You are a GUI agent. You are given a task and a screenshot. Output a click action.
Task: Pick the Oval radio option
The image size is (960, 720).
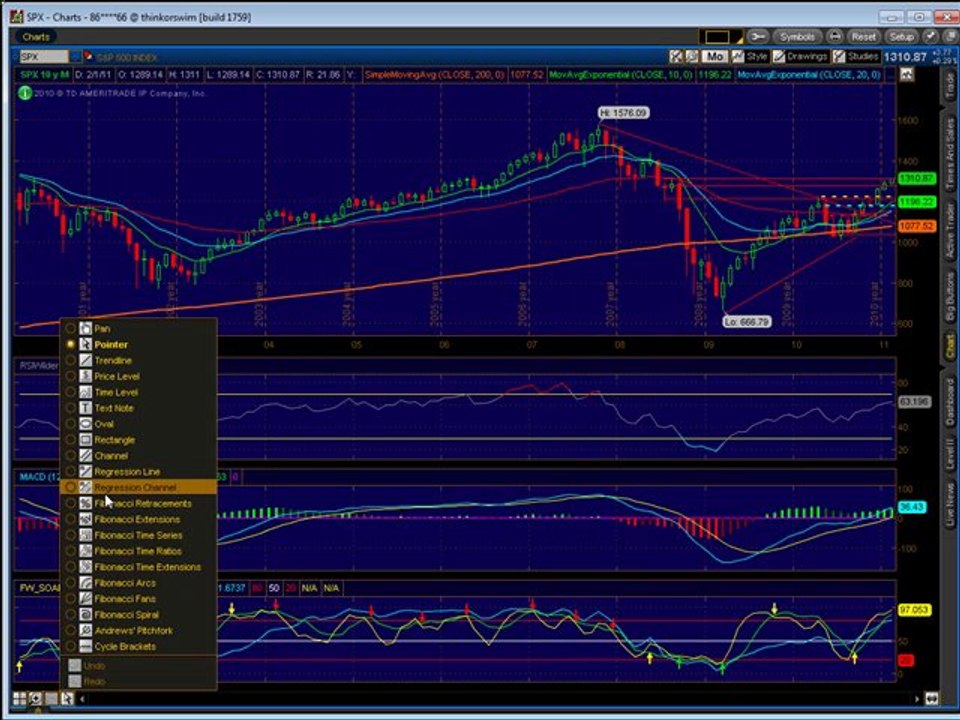coord(70,424)
